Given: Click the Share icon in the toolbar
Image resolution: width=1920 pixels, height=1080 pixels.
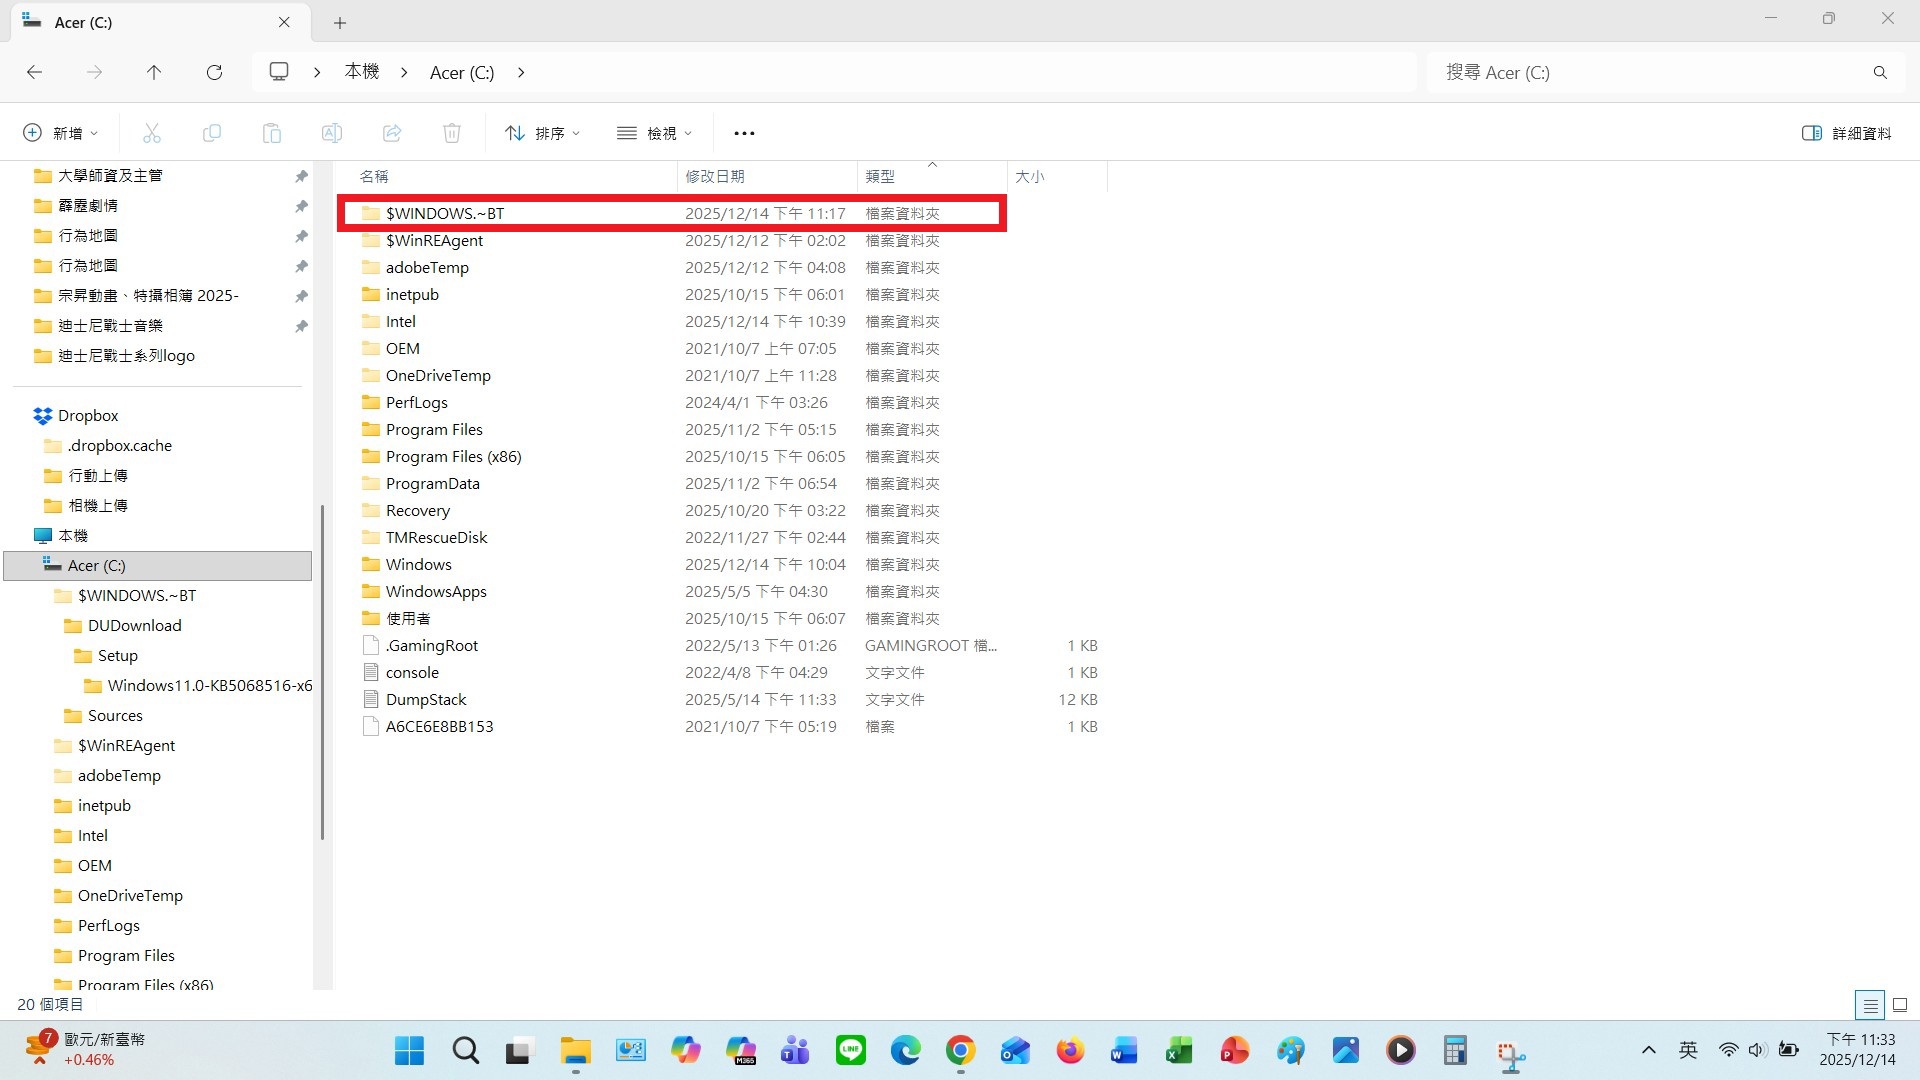Looking at the screenshot, I should click(391, 132).
